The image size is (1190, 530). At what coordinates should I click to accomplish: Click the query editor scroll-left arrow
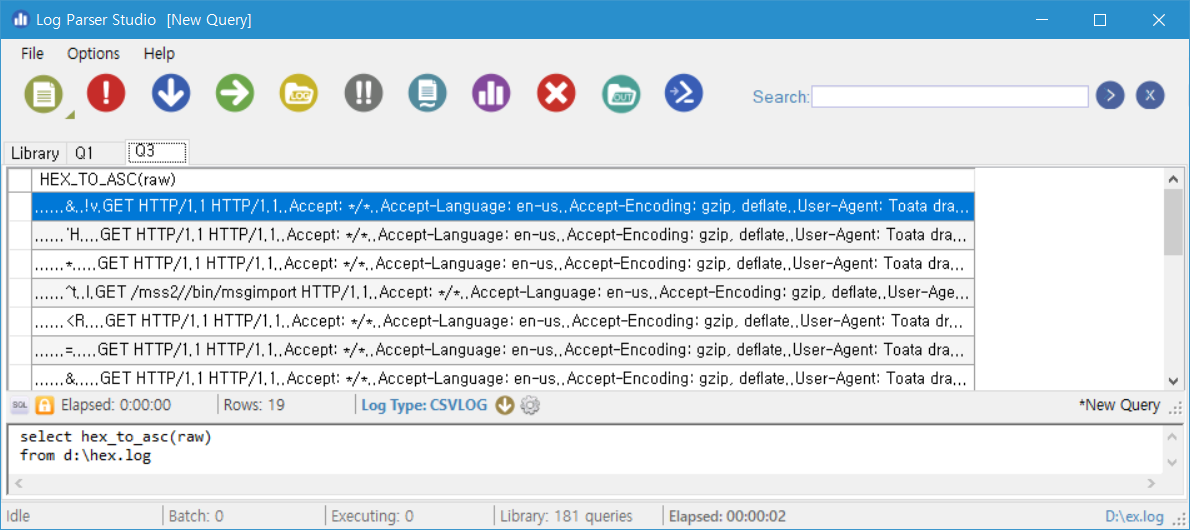pyautogui.click(x=18, y=483)
